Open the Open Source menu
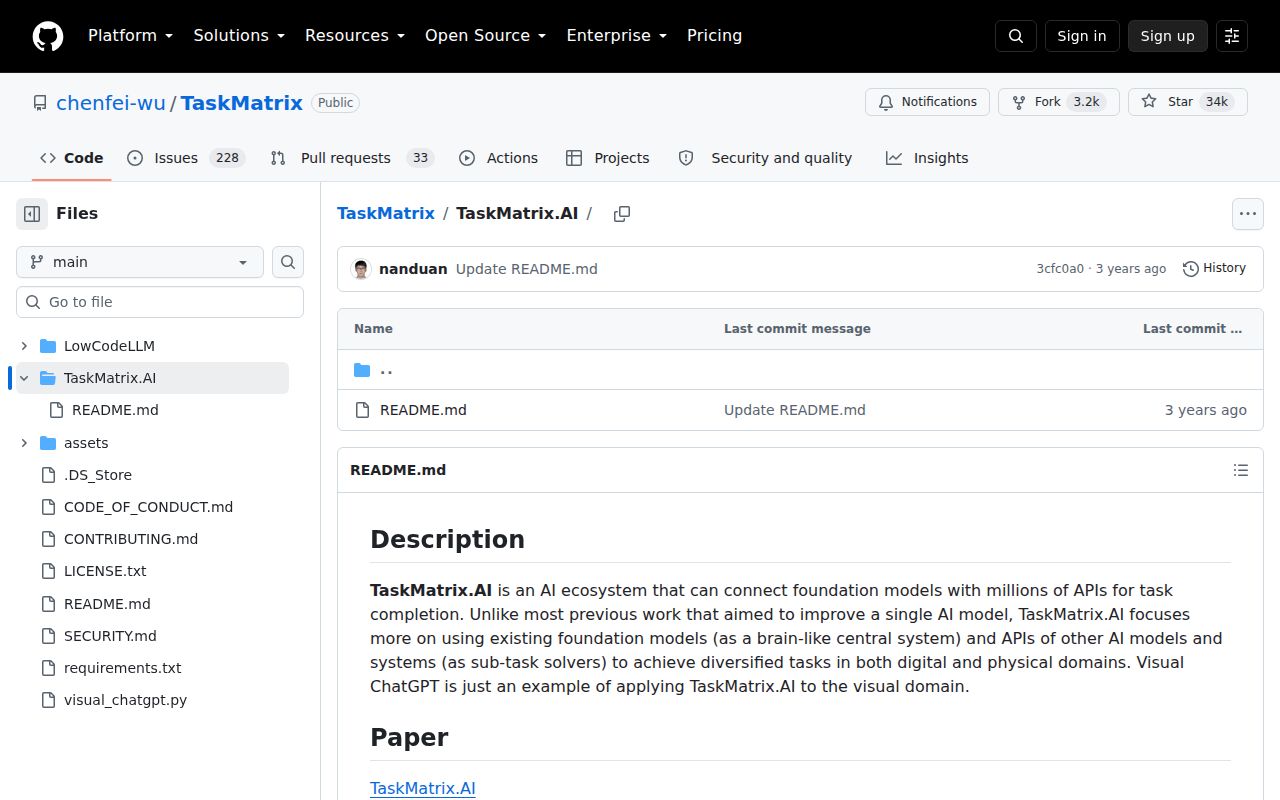1280x800 pixels. [486, 36]
